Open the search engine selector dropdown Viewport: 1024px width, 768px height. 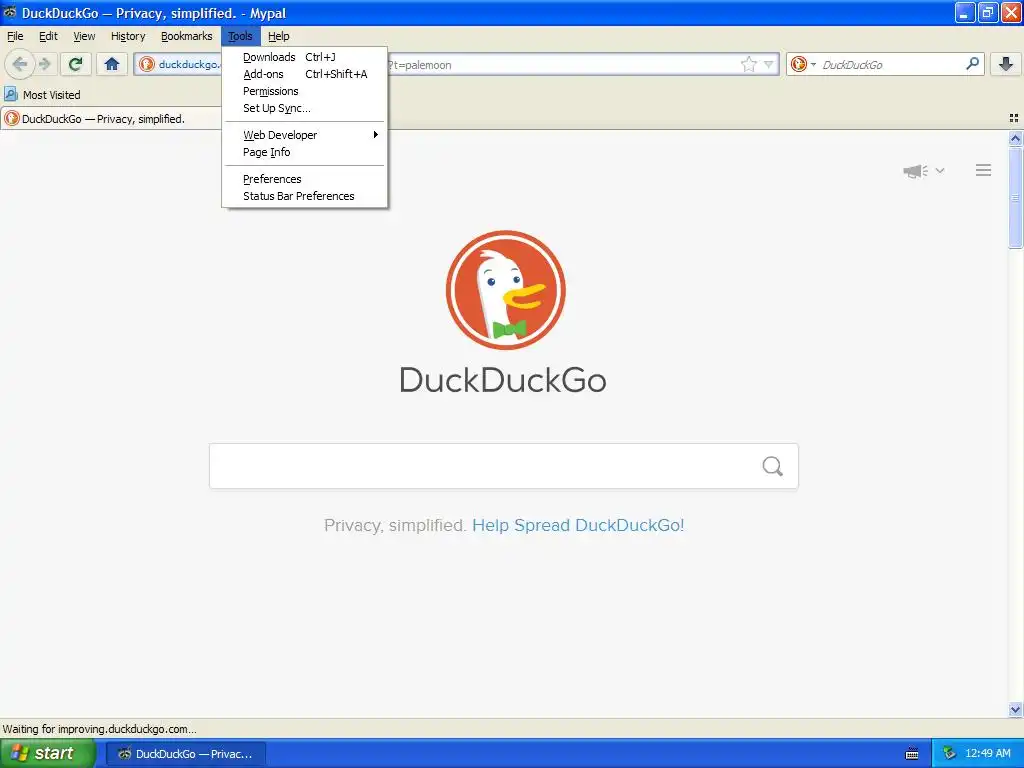pos(803,64)
